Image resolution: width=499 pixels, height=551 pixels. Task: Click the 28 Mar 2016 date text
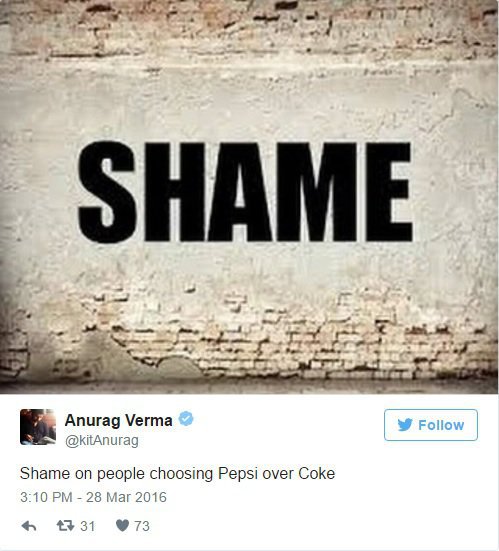pyautogui.click(x=127, y=497)
